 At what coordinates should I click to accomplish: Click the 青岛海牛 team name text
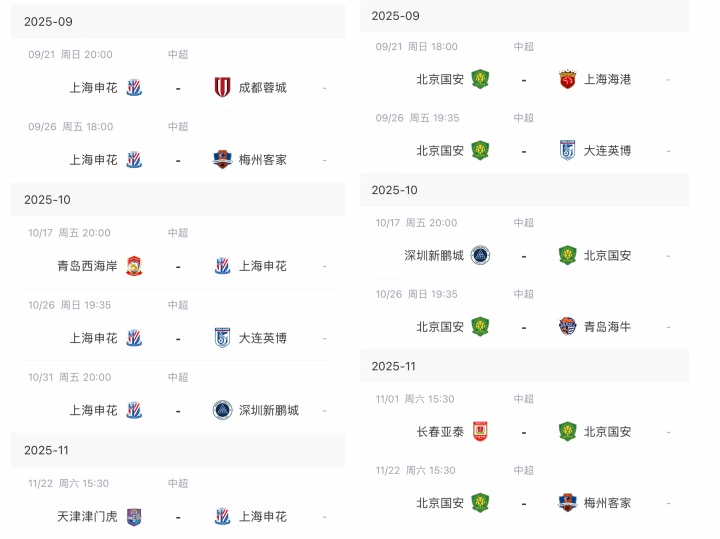[x=608, y=326]
